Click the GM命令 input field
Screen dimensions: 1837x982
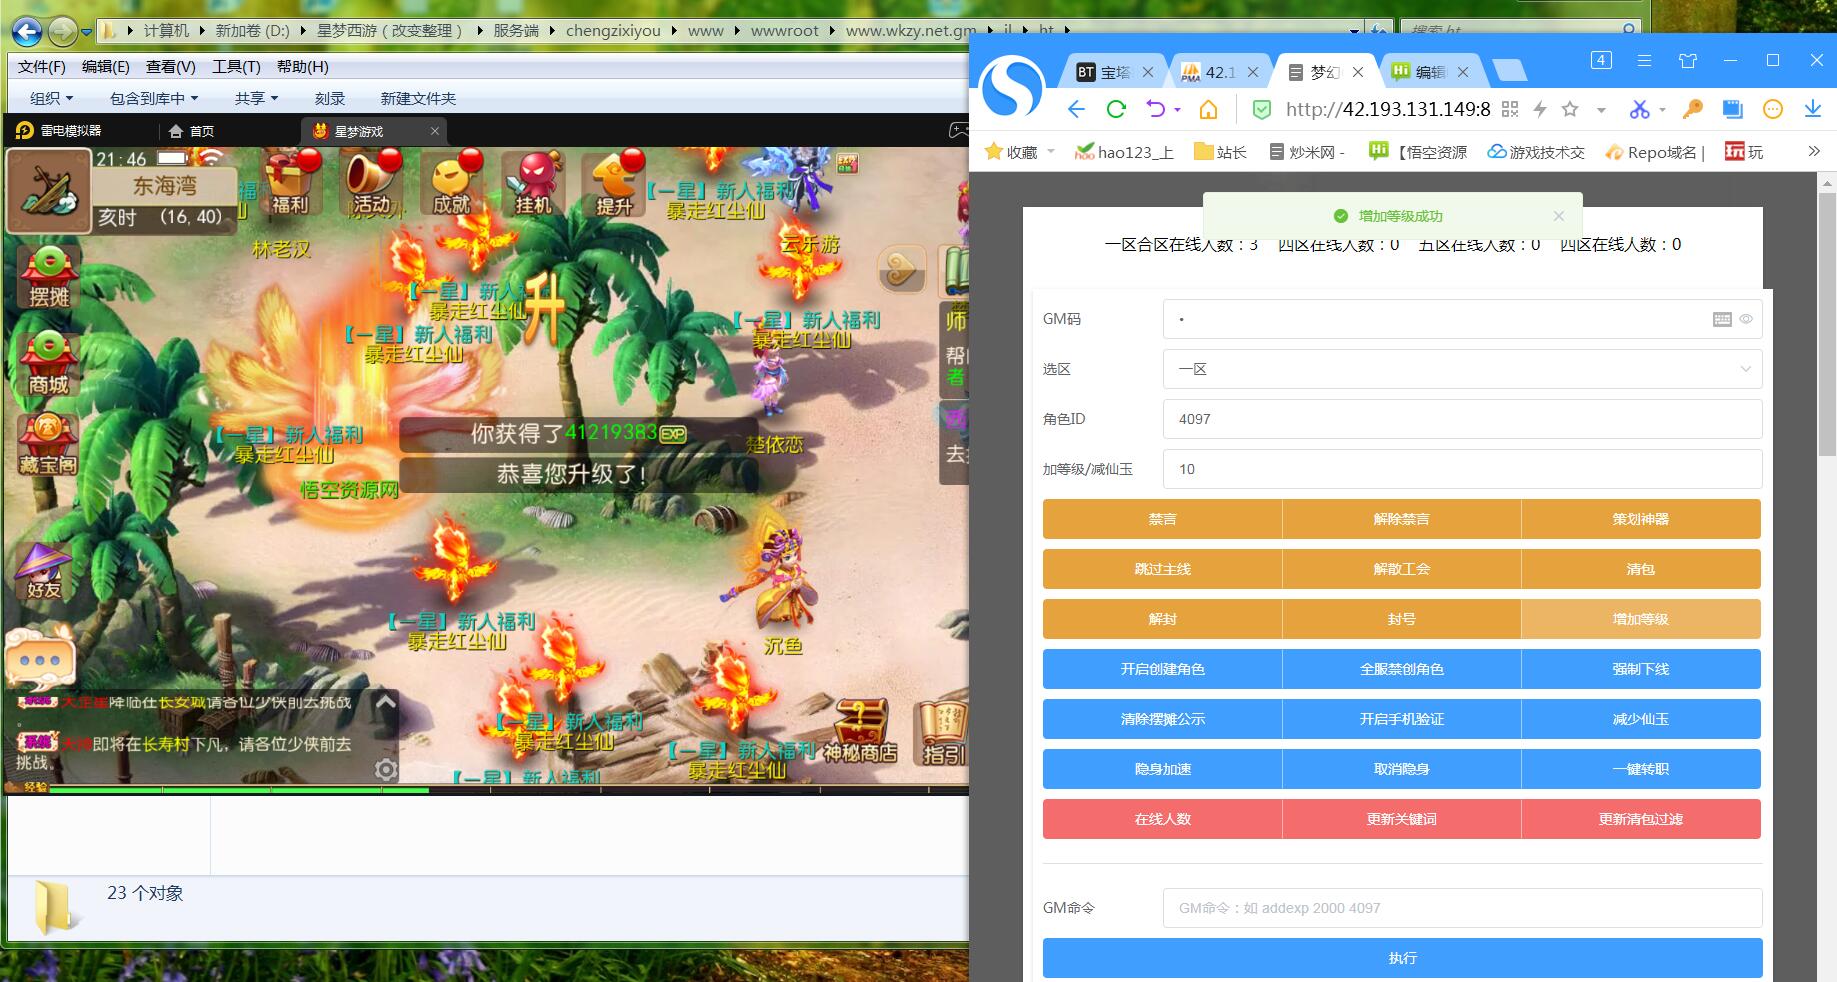pyautogui.click(x=1461, y=908)
